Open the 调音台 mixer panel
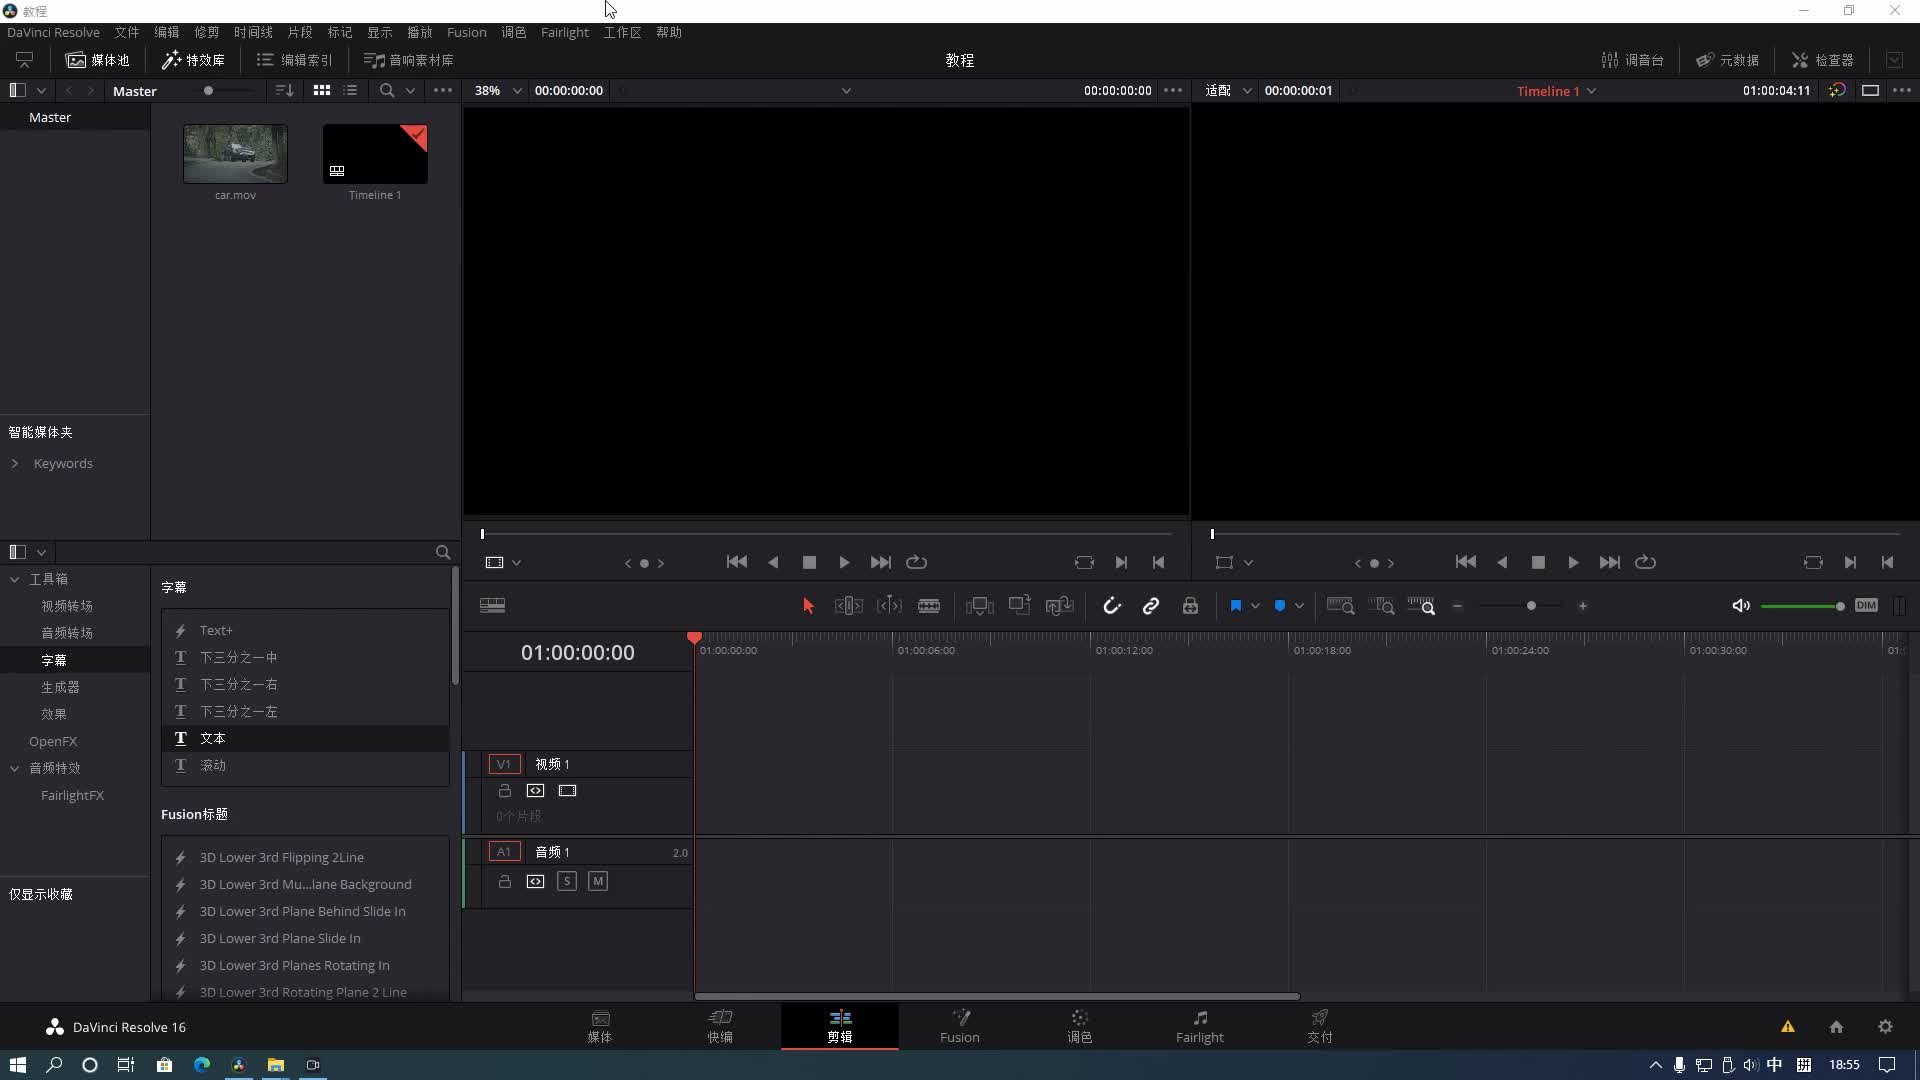The image size is (1920, 1080). [1633, 60]
